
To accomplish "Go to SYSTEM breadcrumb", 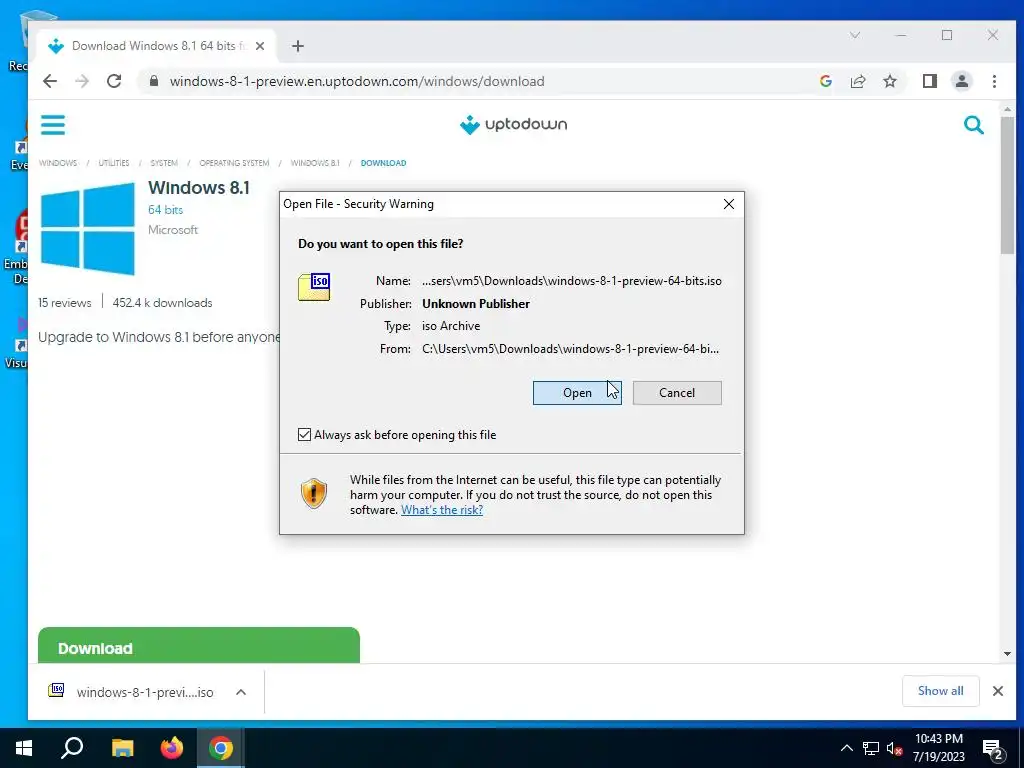I will [x=164, y=163].
